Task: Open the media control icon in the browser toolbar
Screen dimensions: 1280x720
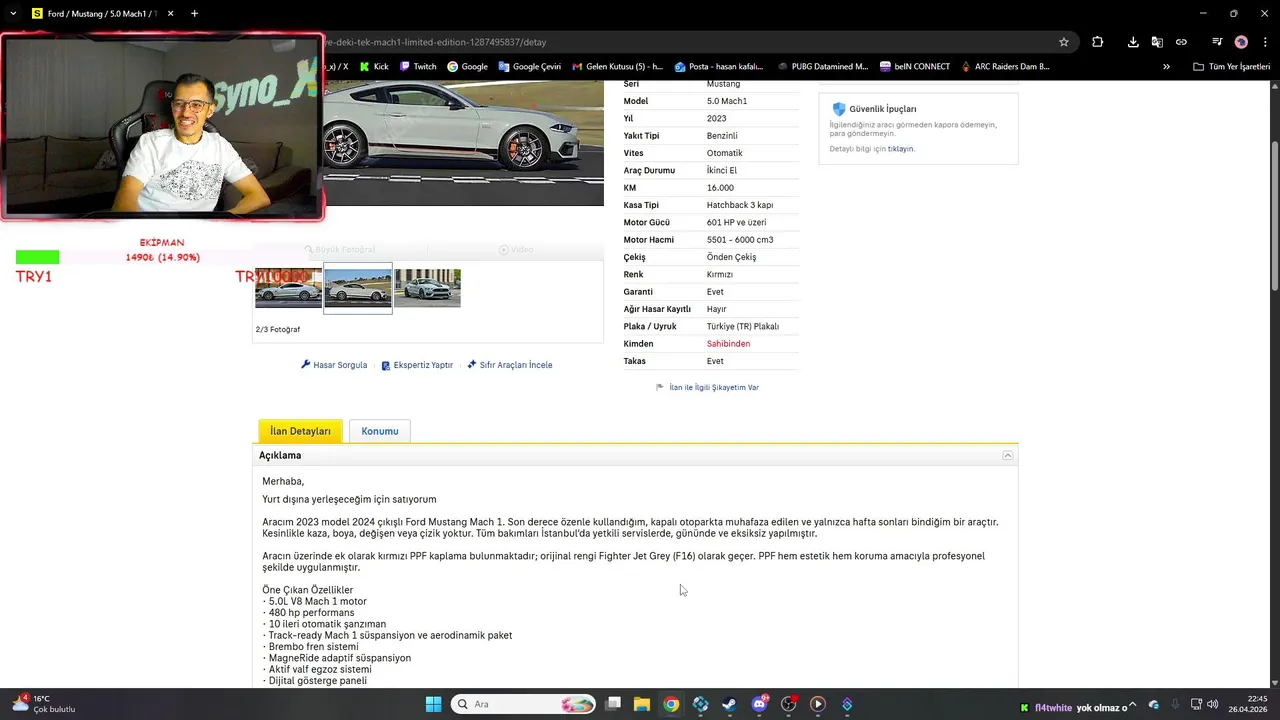Action: pos(1217,42)
